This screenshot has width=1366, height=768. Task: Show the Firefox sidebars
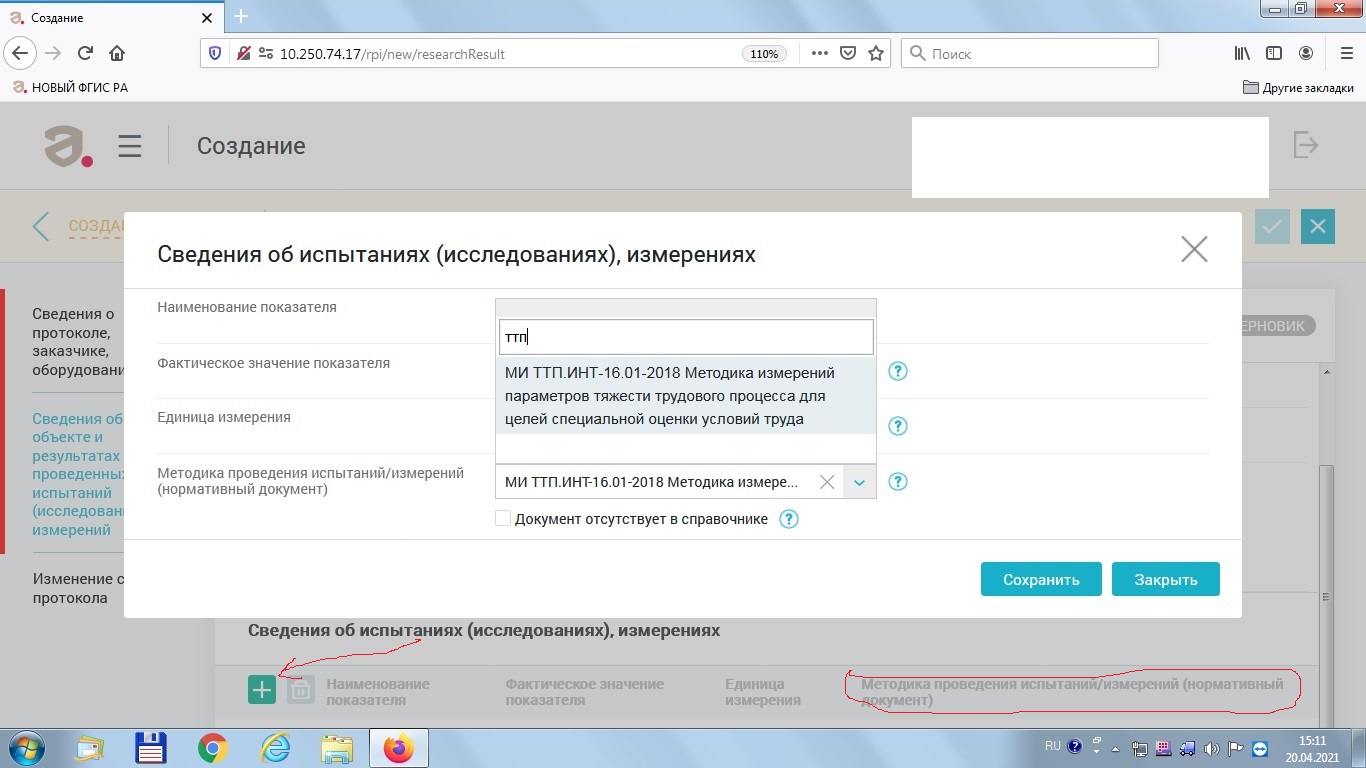coord(1274,54)
